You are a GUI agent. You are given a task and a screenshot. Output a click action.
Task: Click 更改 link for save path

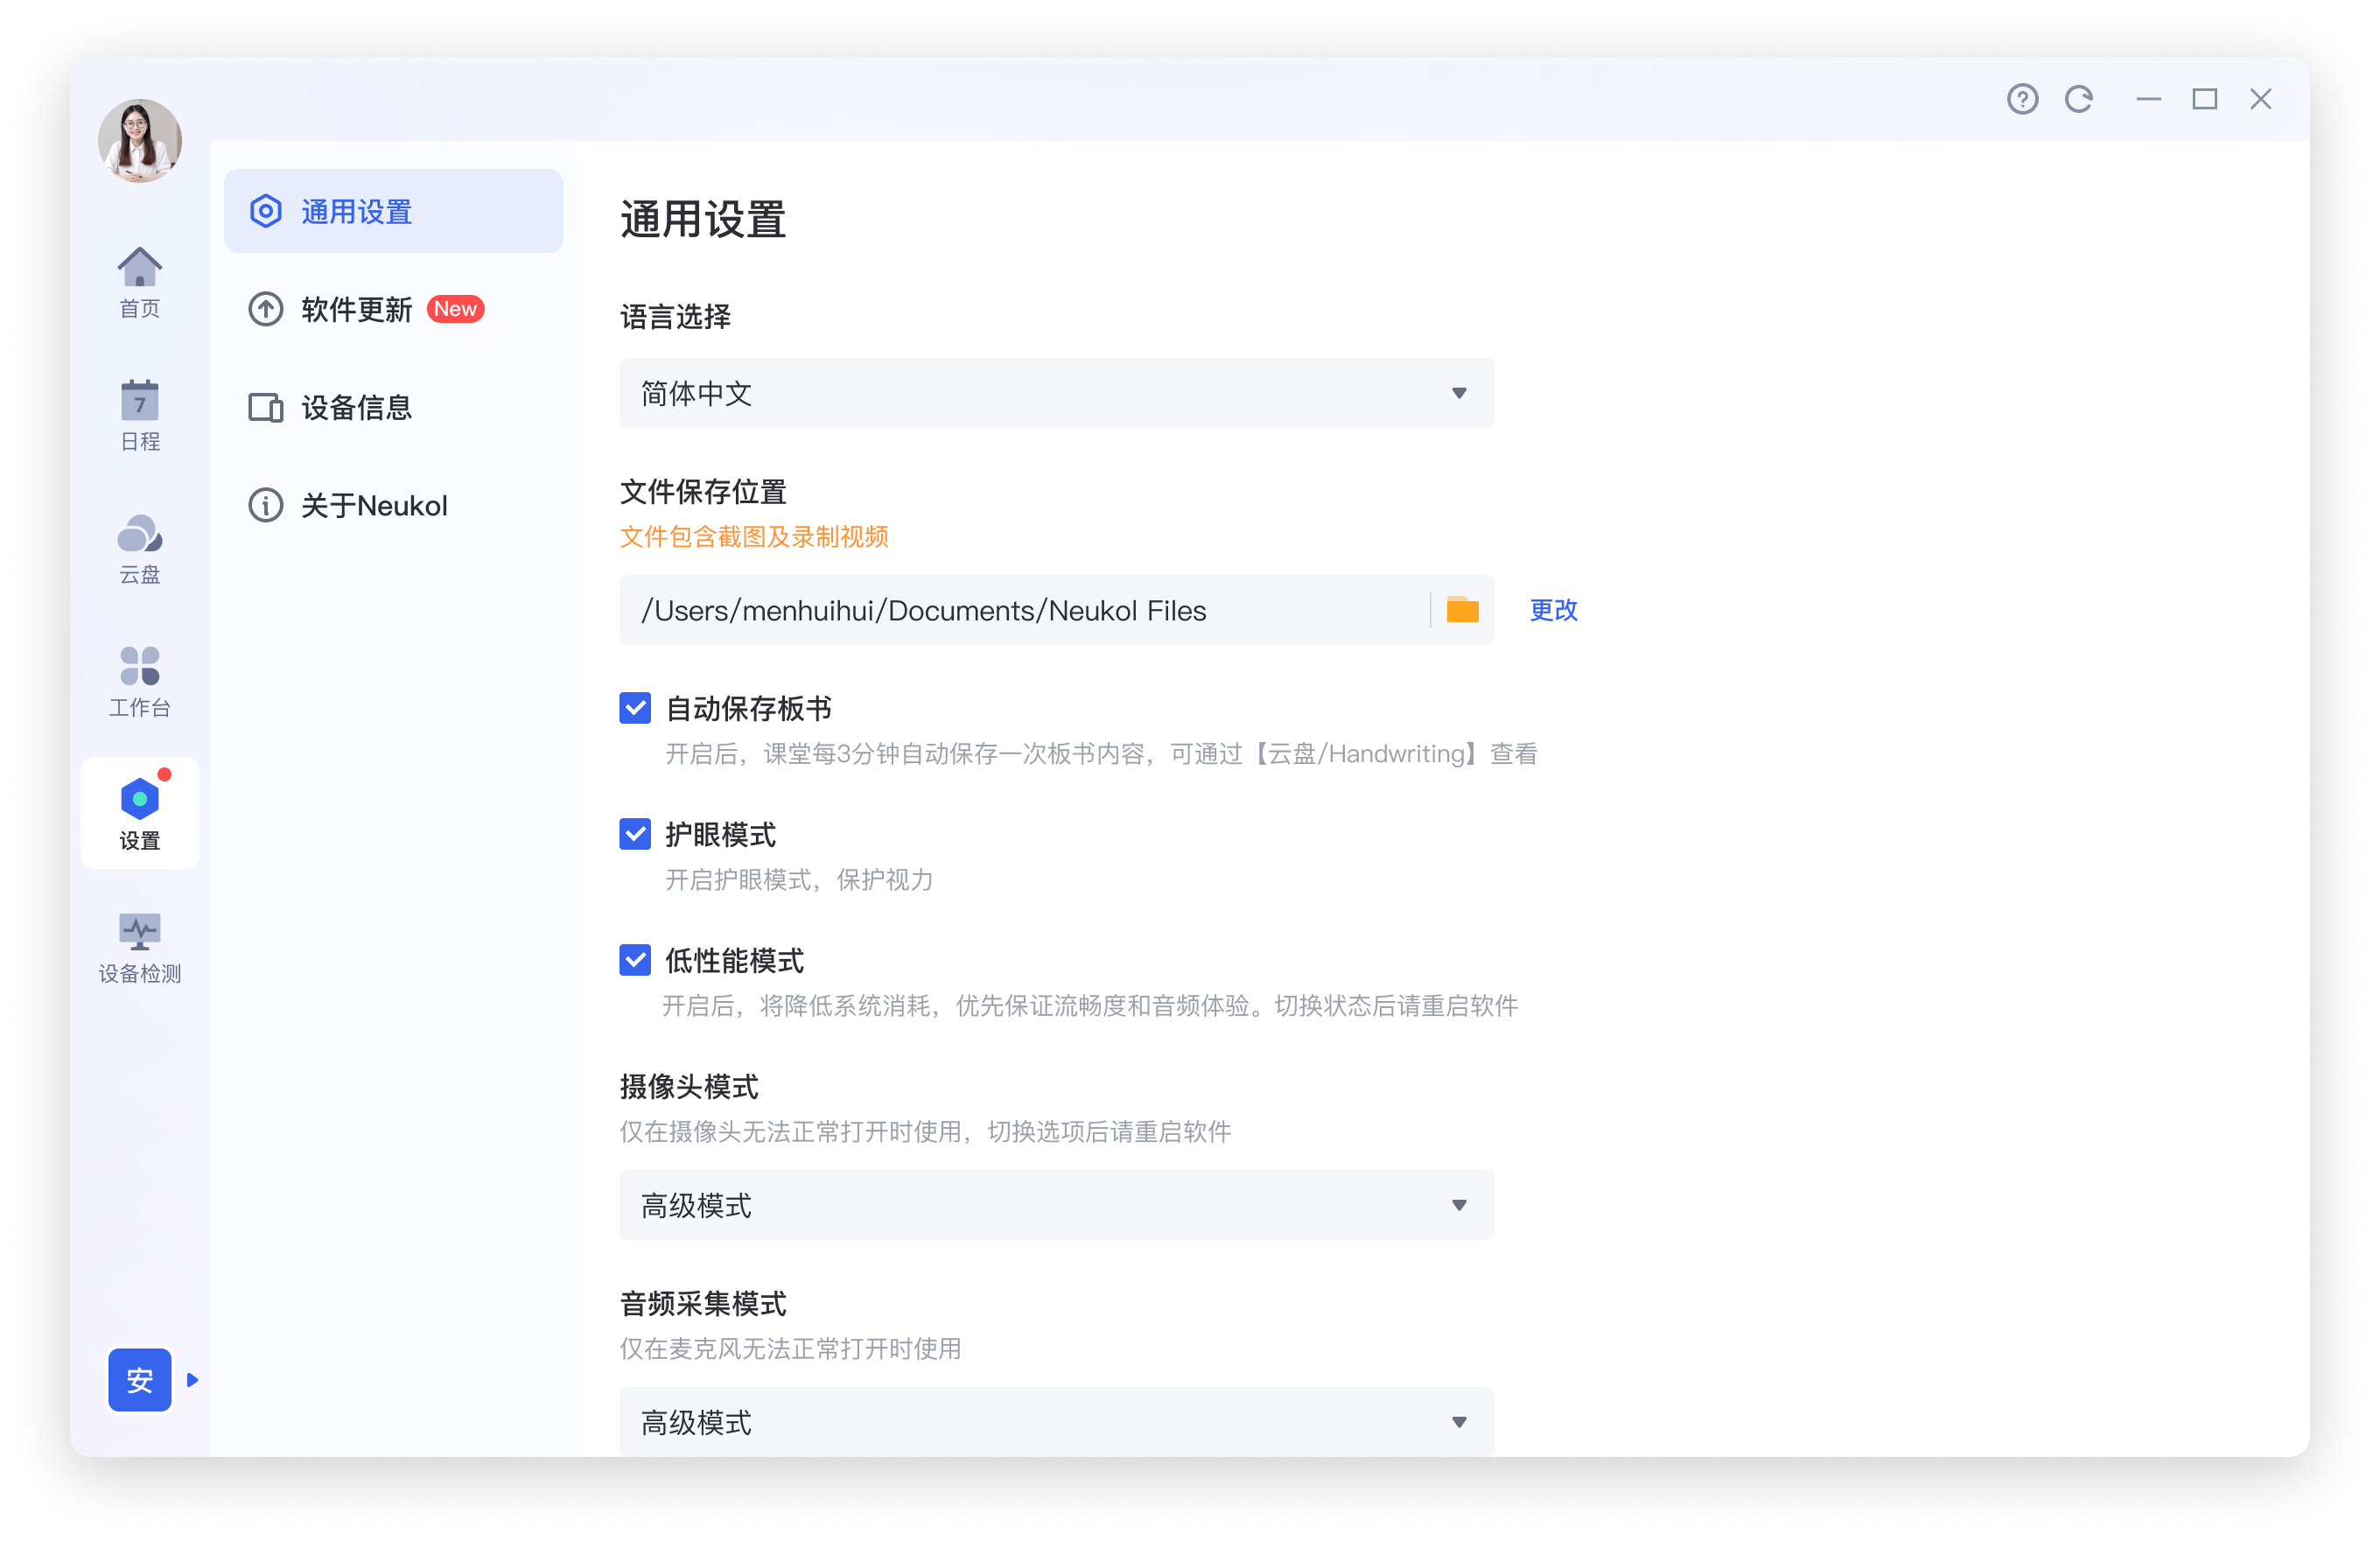point(1553,610)
